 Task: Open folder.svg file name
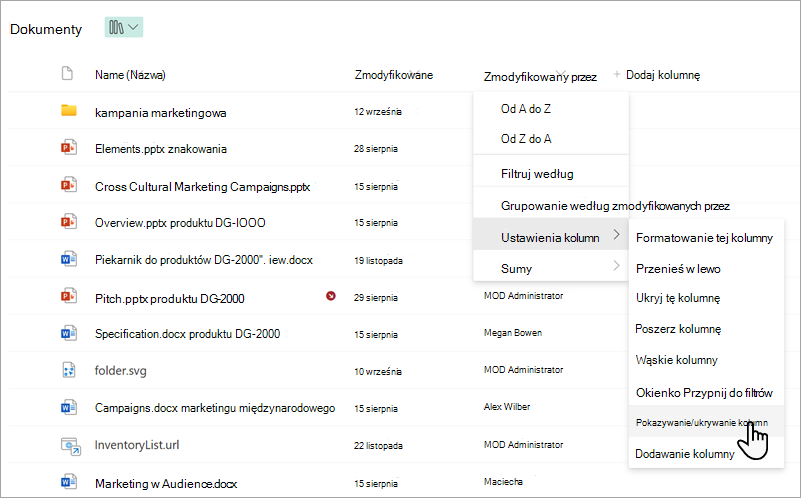pos(121,371)
